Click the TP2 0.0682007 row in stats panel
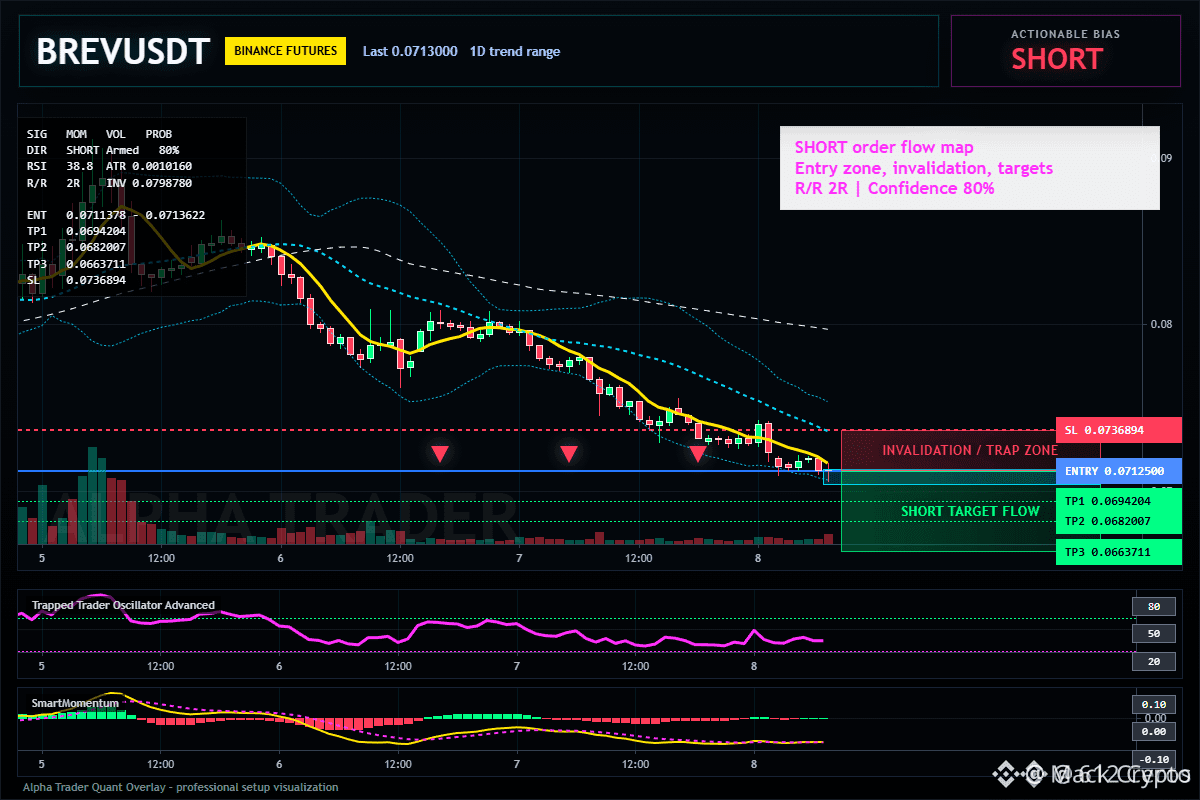The width and height of the screenshot is (1200, 800). point(76,247)
